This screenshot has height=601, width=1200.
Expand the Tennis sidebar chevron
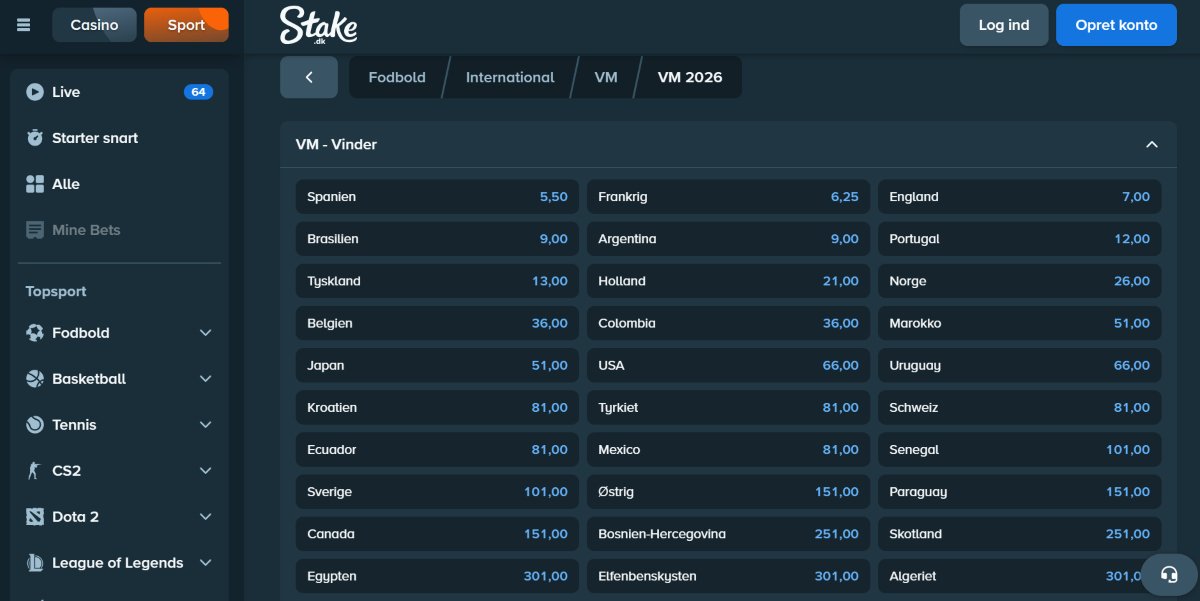click(206, 425)
